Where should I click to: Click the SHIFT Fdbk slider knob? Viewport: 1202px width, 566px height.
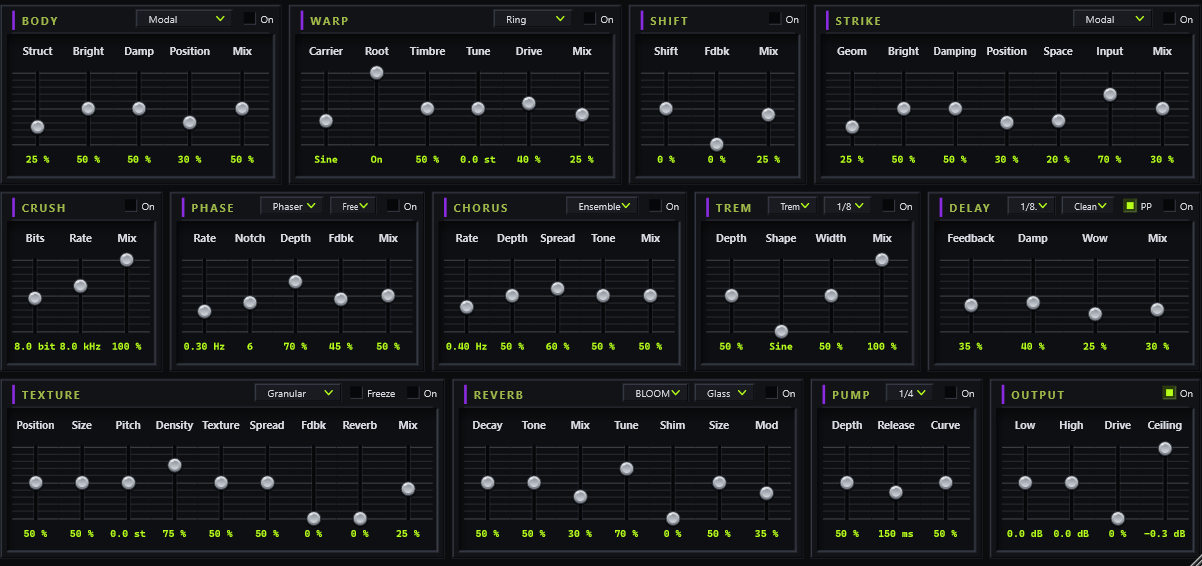coord(716,144)
